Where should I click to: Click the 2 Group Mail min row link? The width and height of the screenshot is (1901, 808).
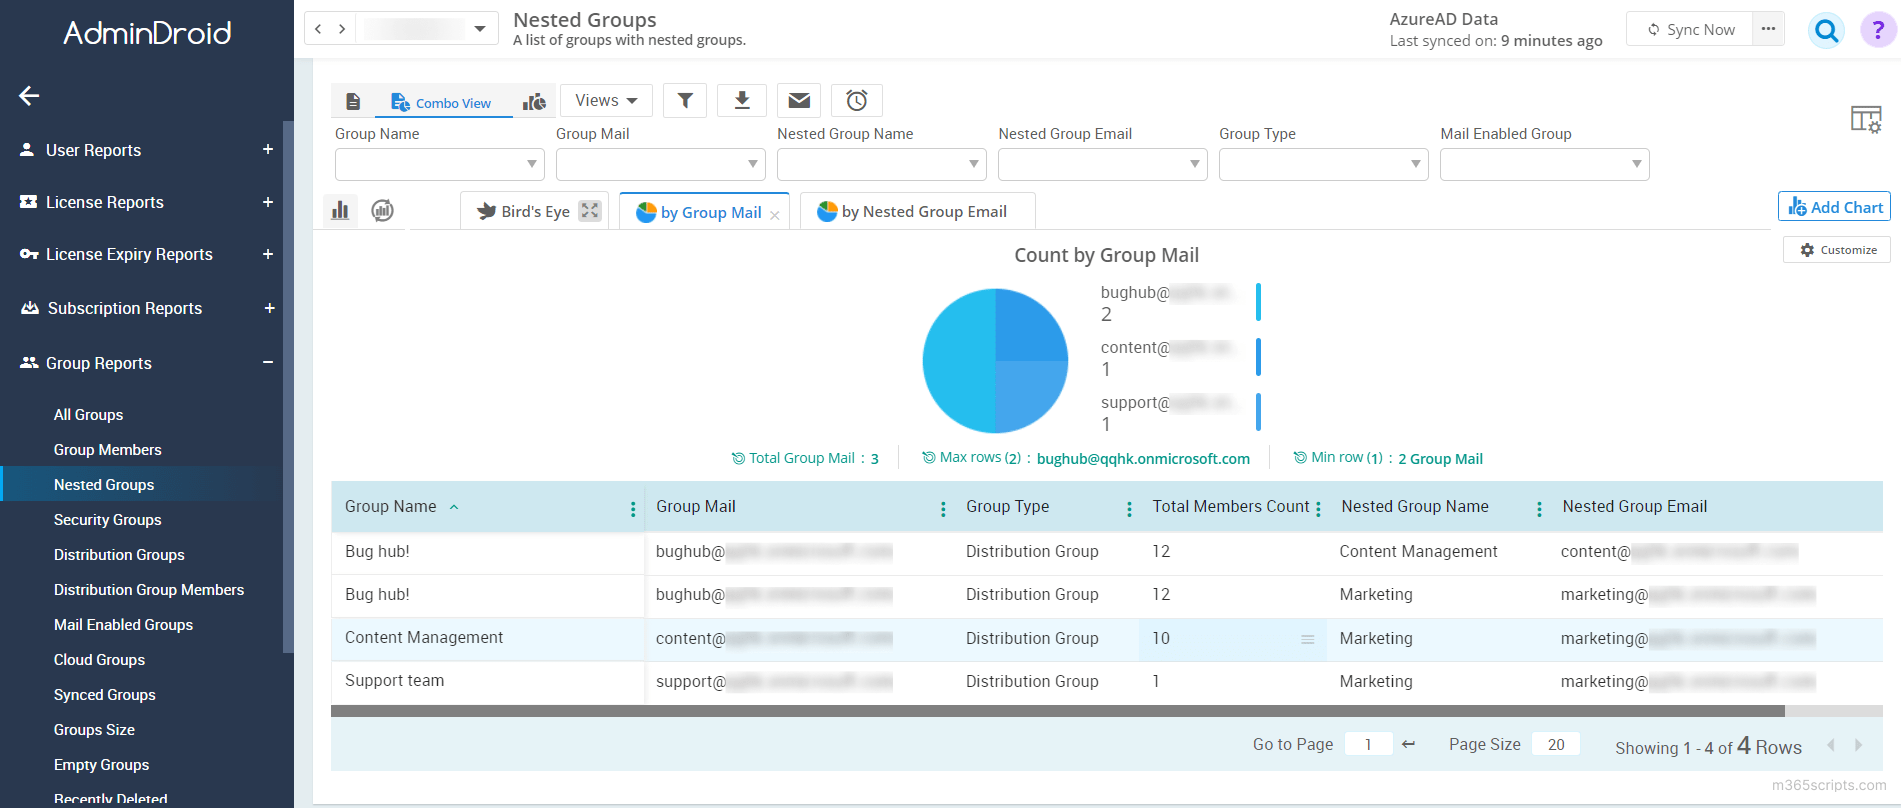1440,459
